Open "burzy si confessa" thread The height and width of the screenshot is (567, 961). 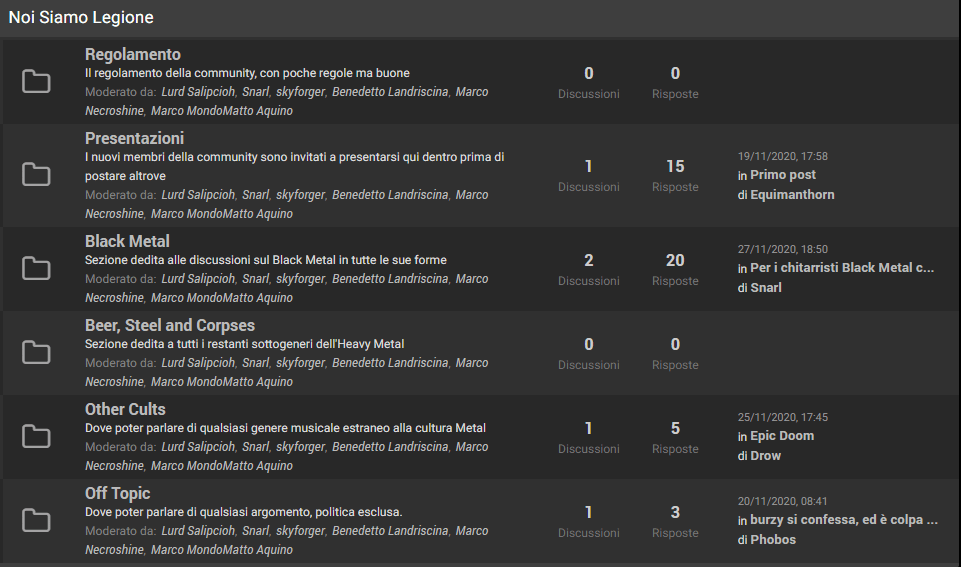(x=844, y=520)
